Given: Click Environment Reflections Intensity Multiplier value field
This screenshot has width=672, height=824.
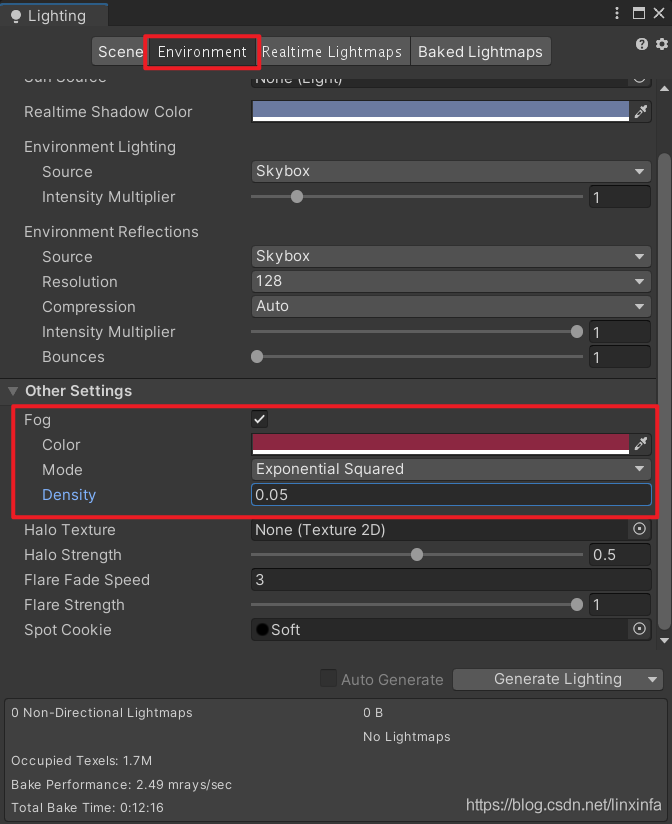Looking at the screenshot, I should [619, 332].
